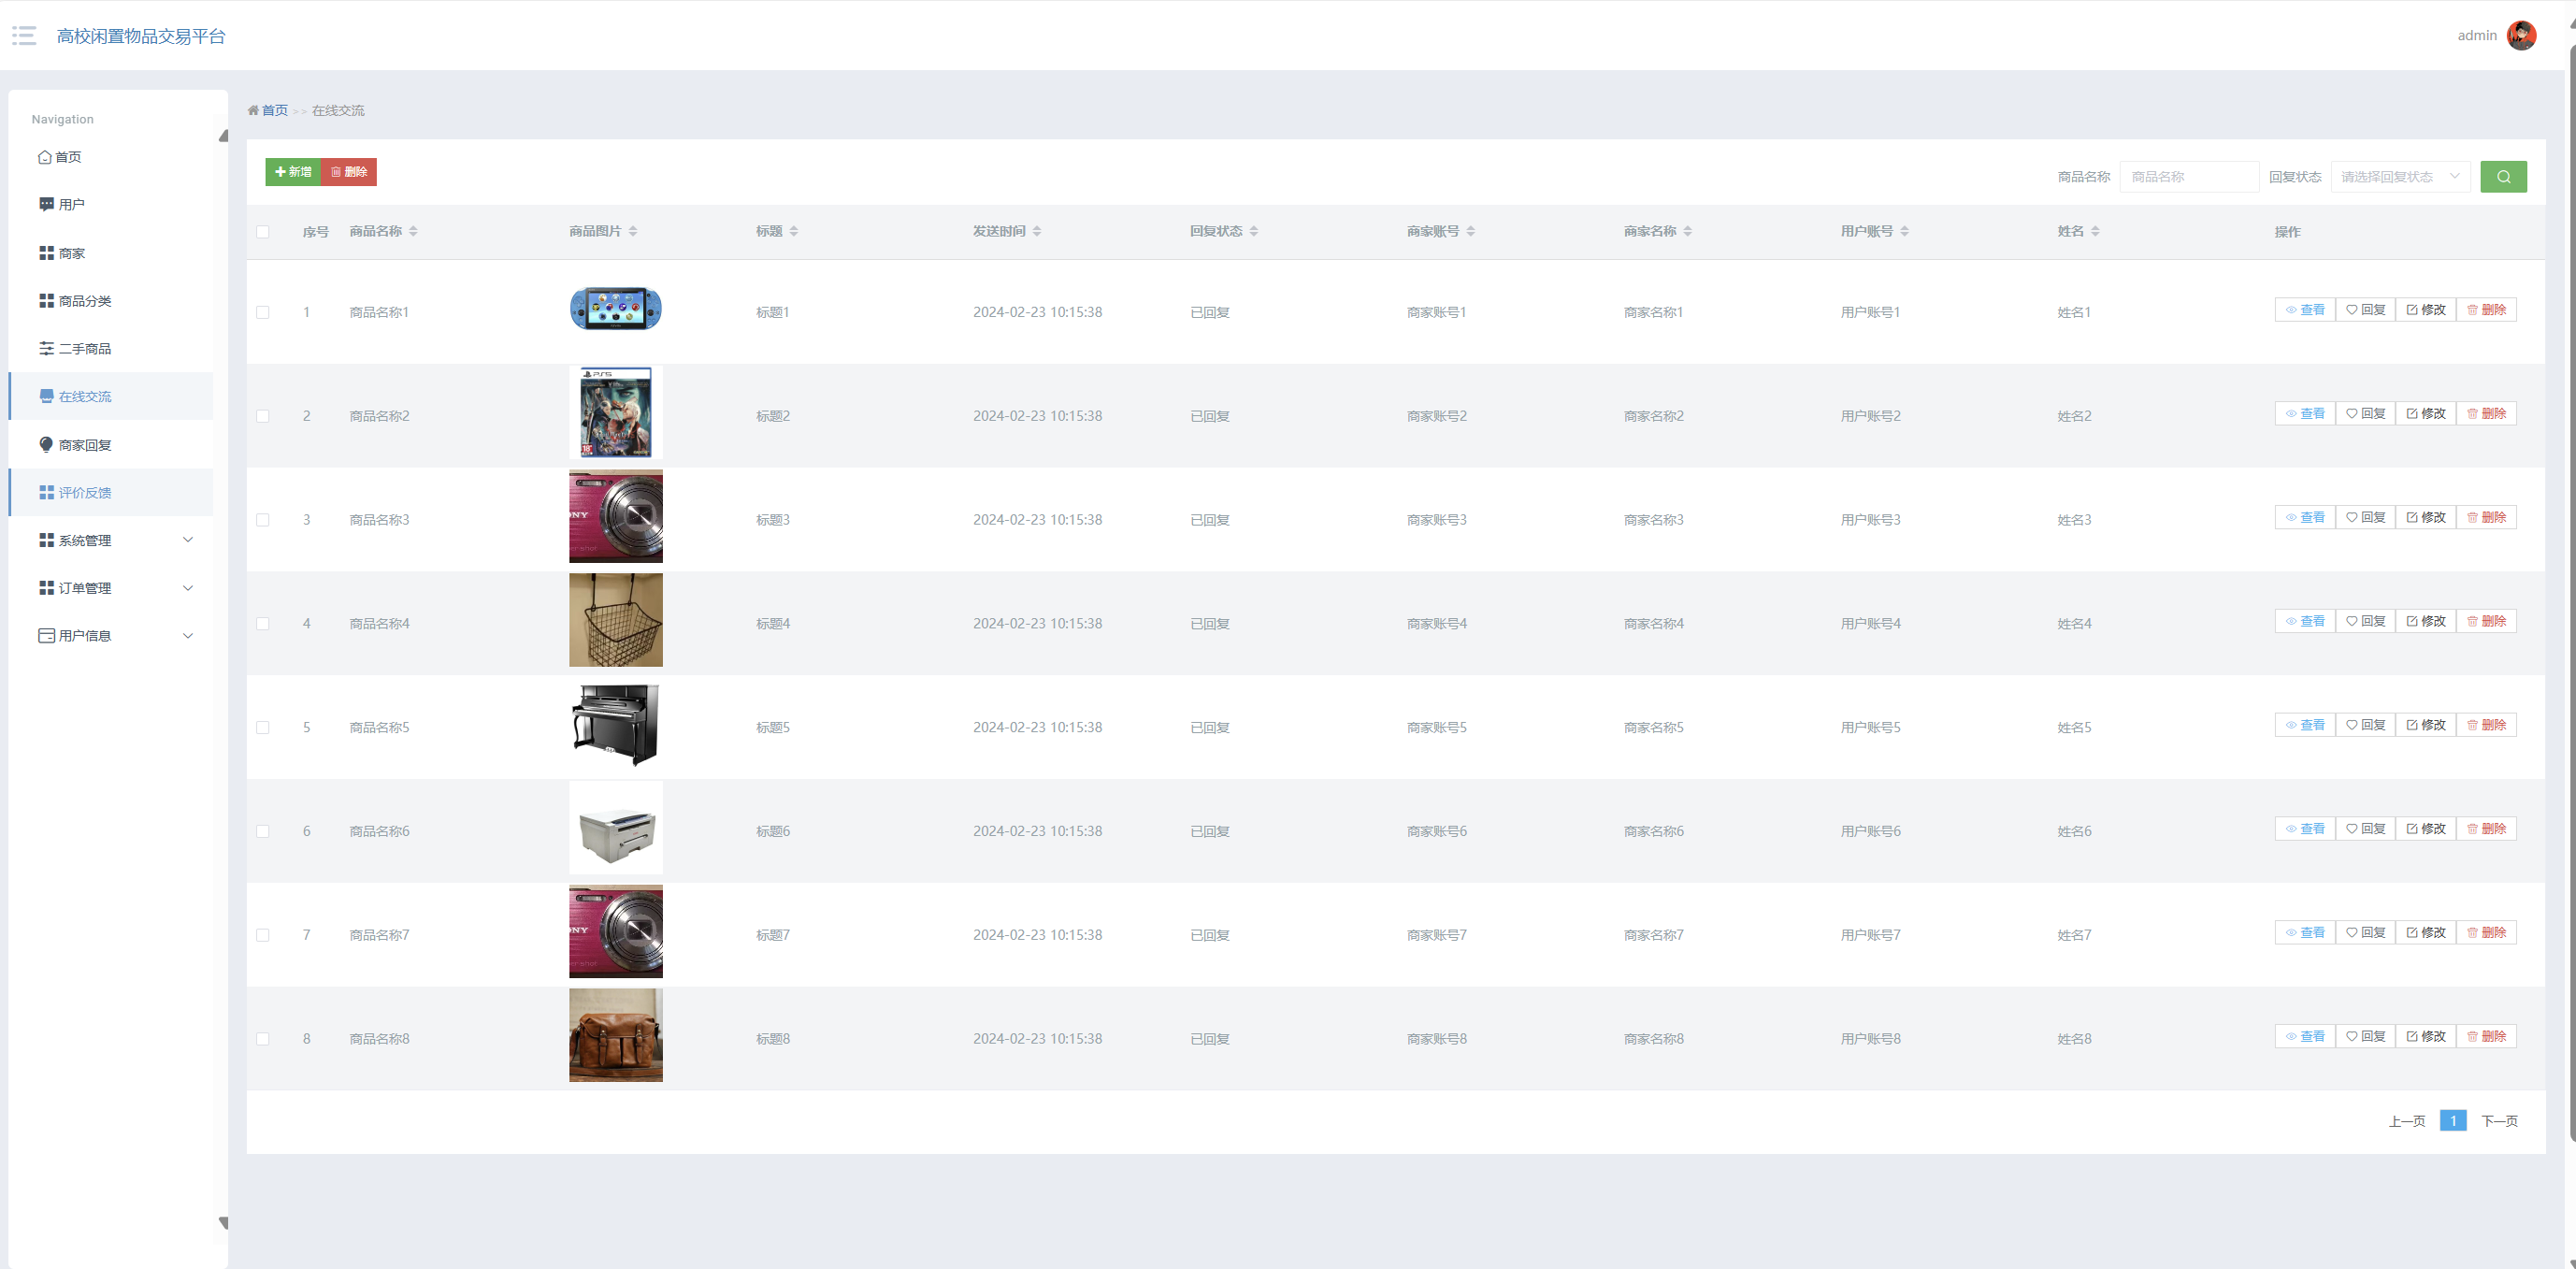This screenshot has width=2576, height=1269.
Task: Go to 商家回复 in the sidebar
Action: pyautogui.click(x=84, y=445)
